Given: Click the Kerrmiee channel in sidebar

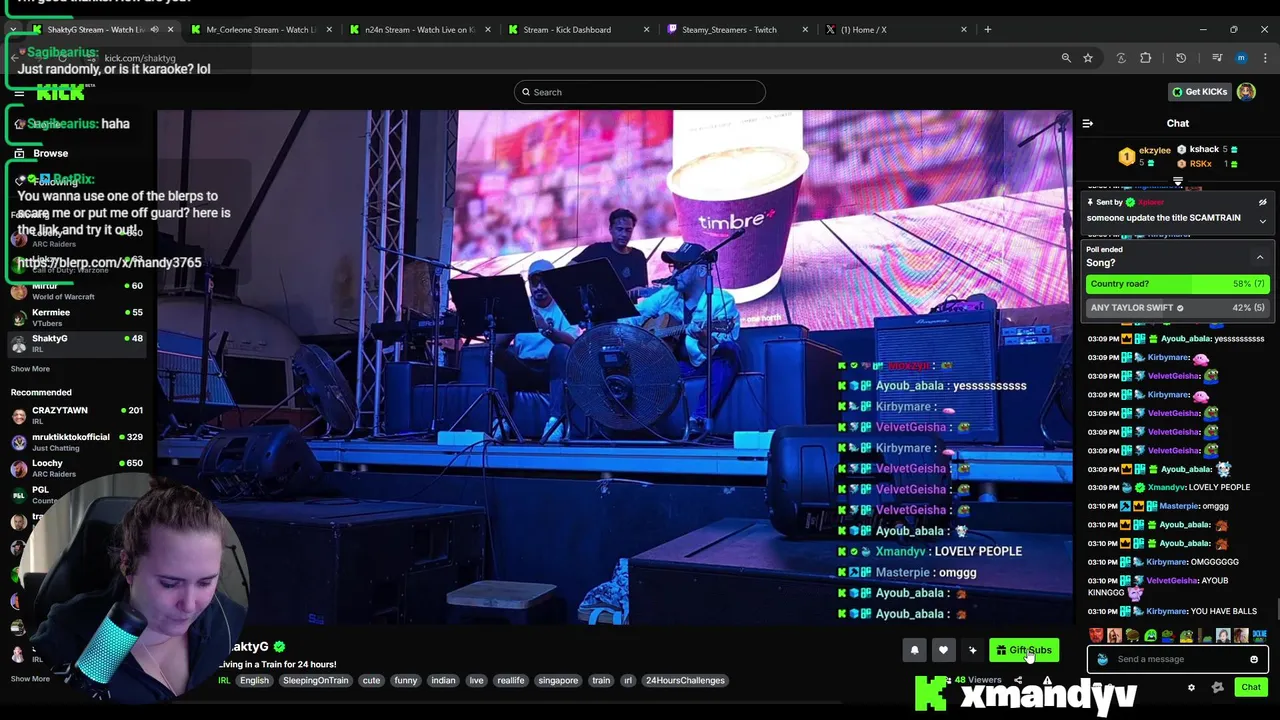Looking at the screenshot, I should [x=78, y=316].
